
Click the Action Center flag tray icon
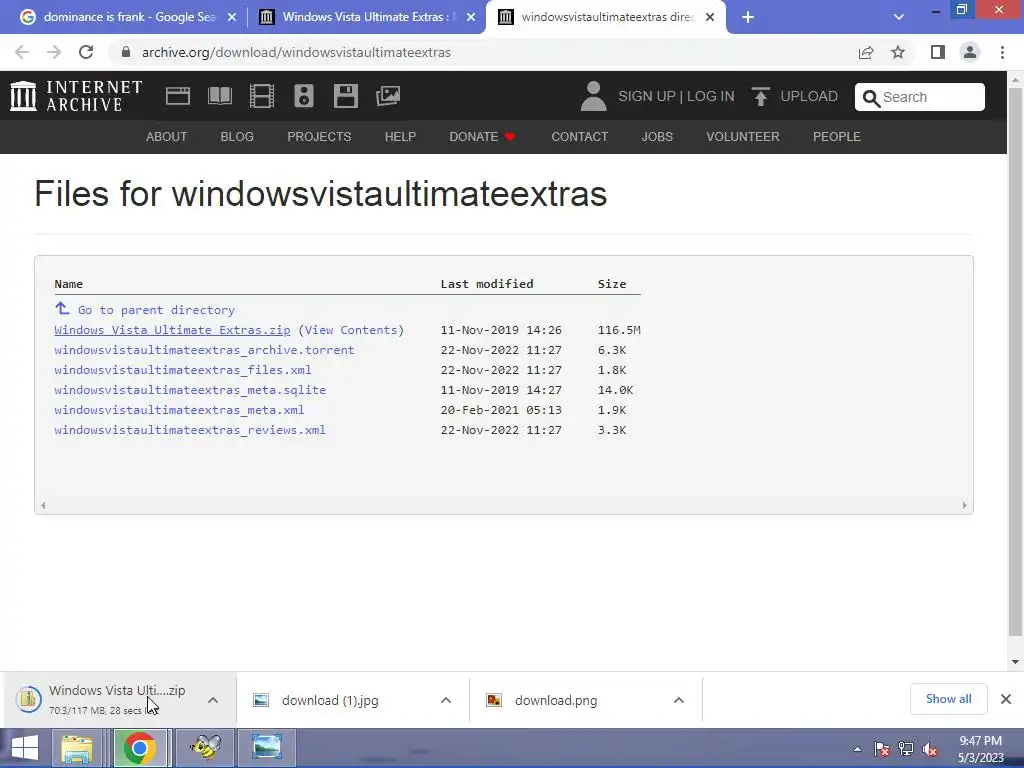(x=882, y=749)
